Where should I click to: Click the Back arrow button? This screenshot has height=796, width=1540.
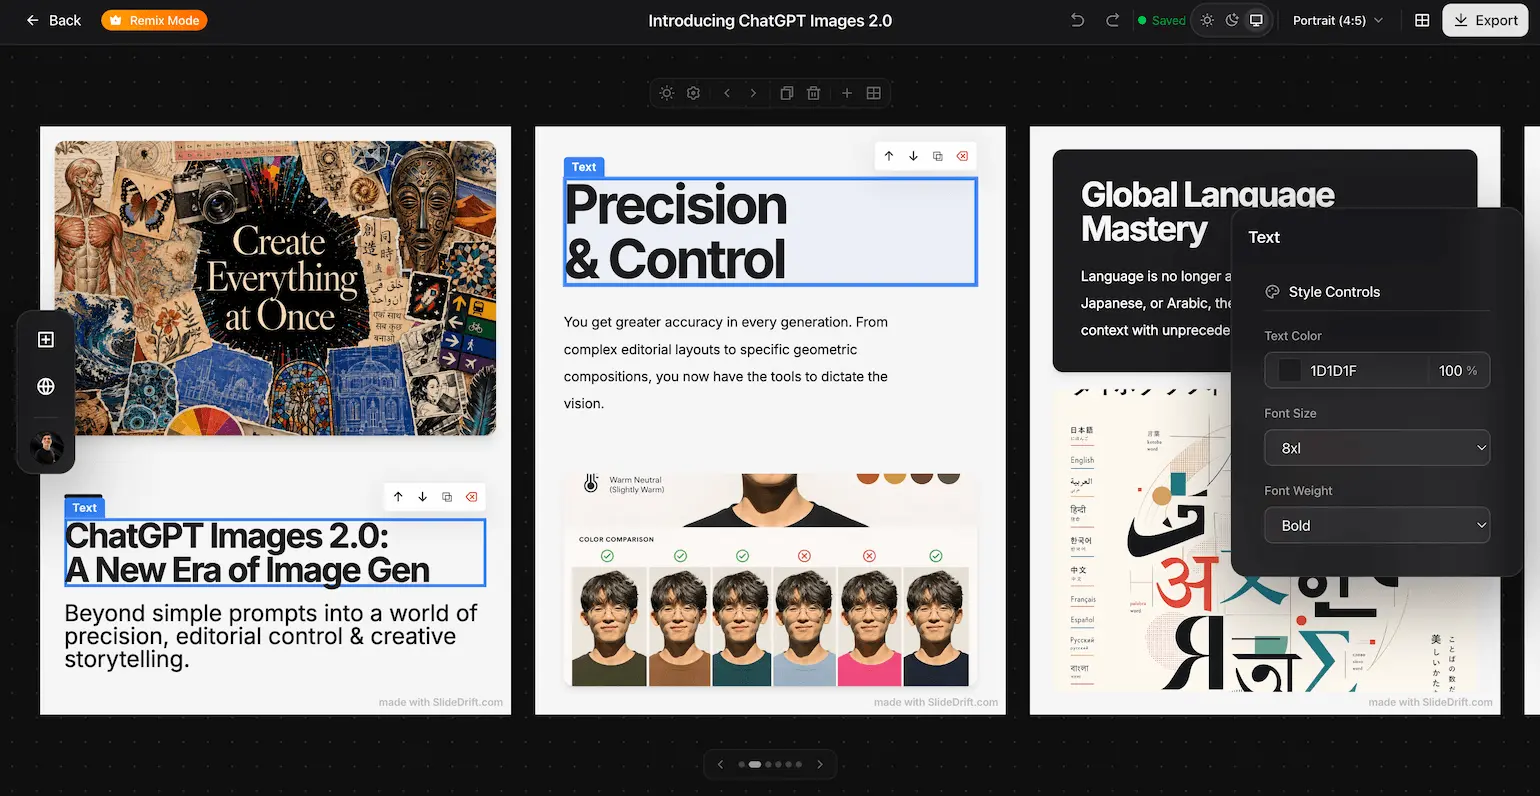53,20
